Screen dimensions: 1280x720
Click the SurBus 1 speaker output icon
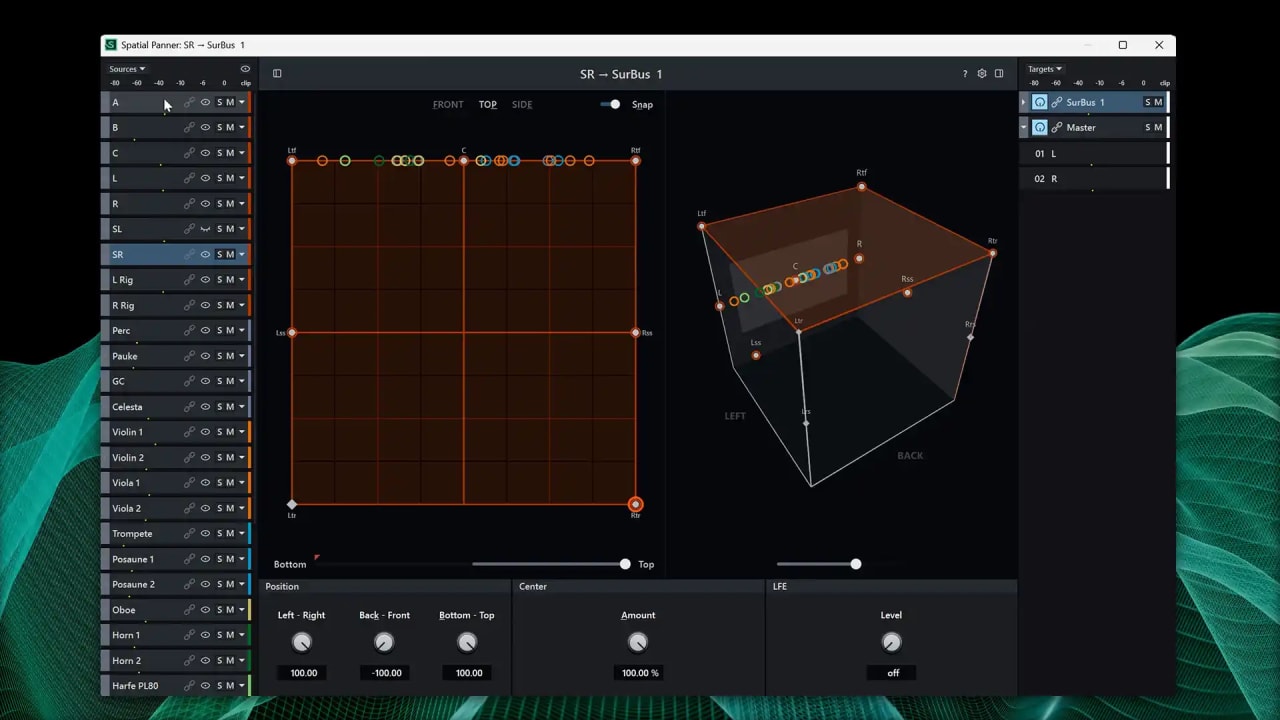[x=1039, y=102]
